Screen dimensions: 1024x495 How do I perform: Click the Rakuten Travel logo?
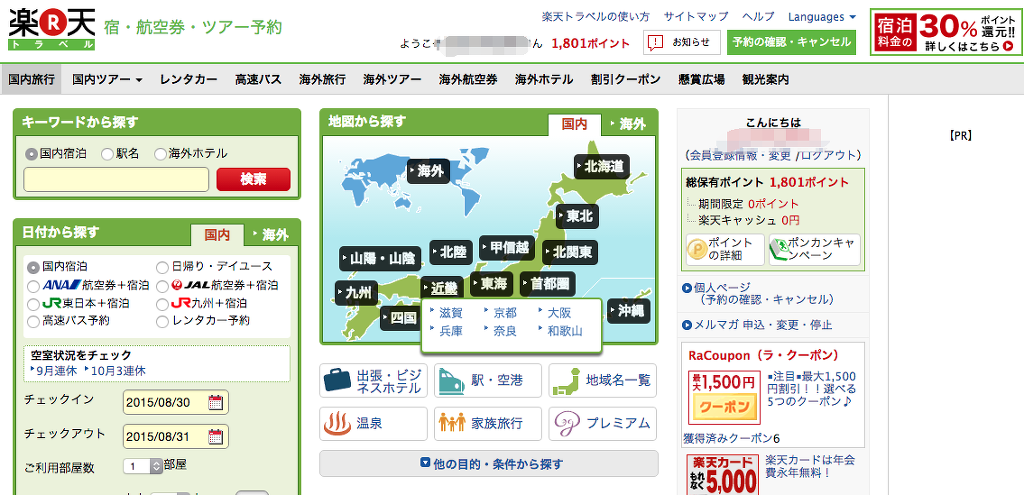pyautogui.click(x=52, y=29)
